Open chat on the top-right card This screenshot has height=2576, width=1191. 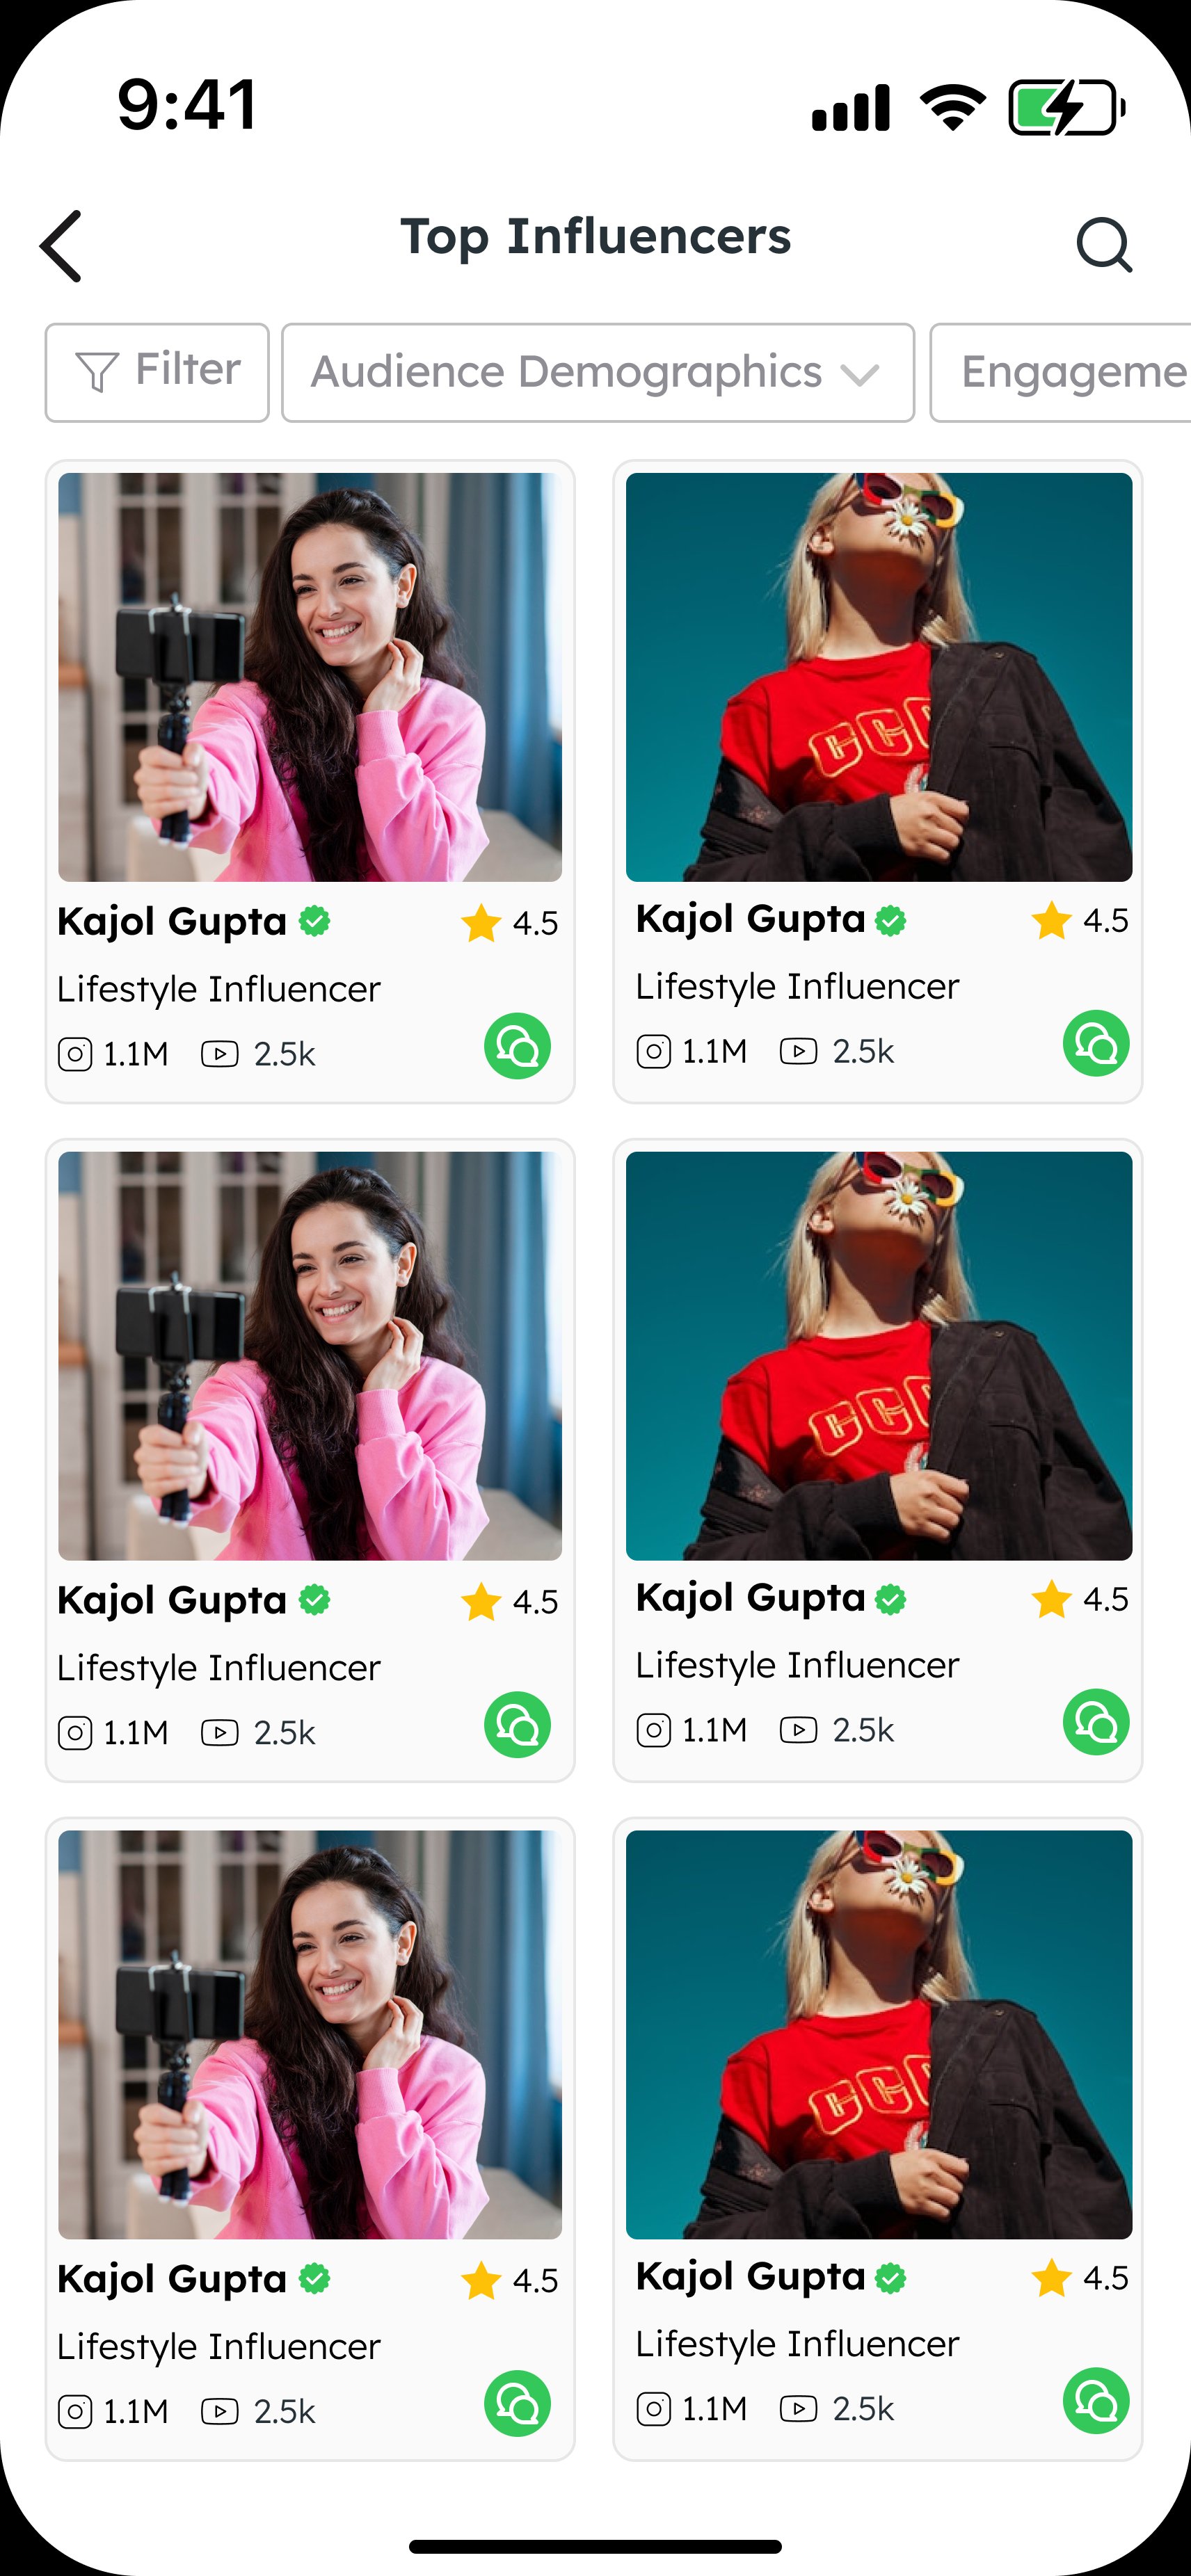tap(1096, 1043)
